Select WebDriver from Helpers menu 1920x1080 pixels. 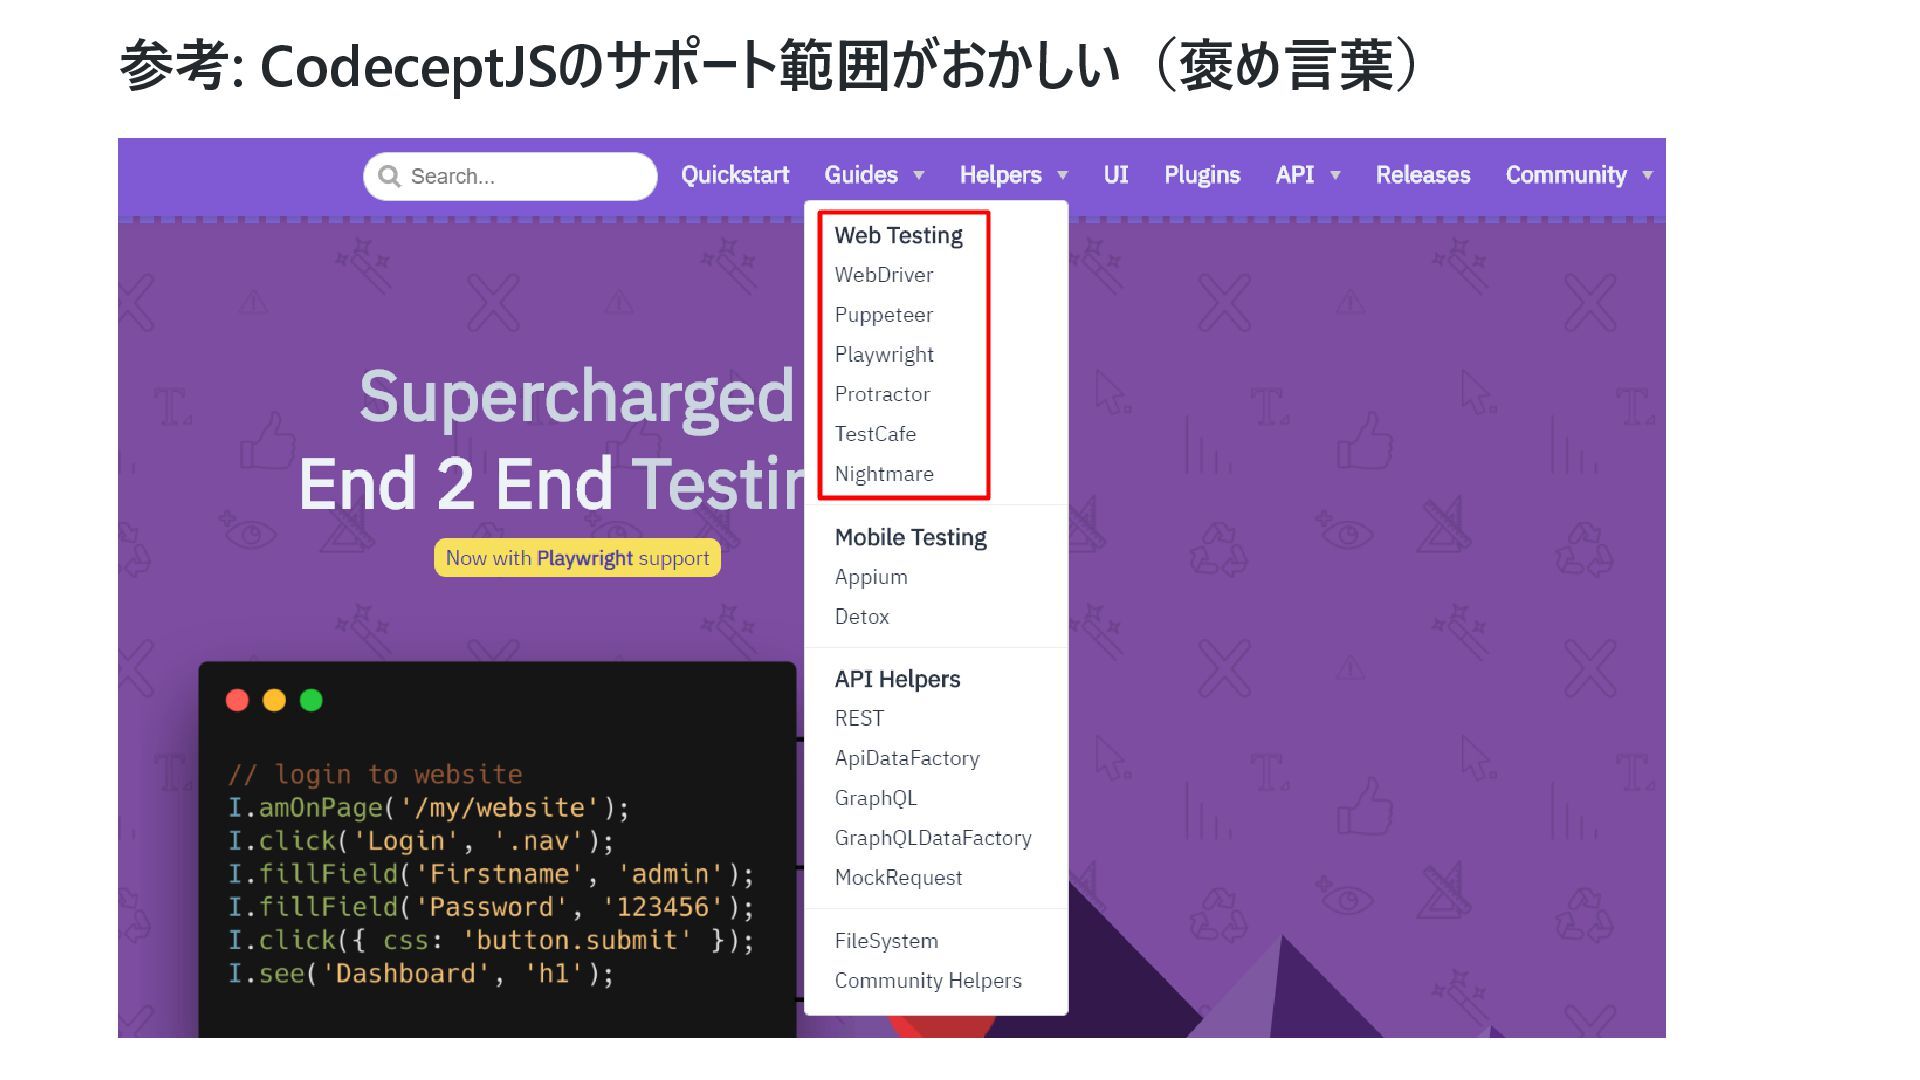point(884,275)
